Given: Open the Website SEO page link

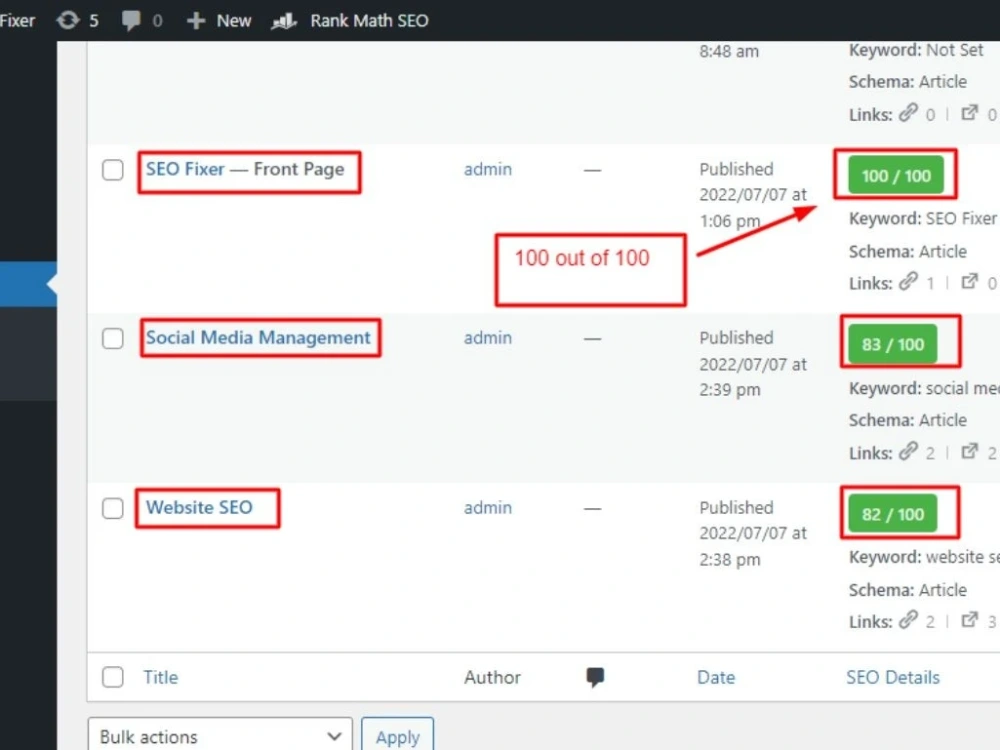Looking at the screenshot, I should click(199, 507).
